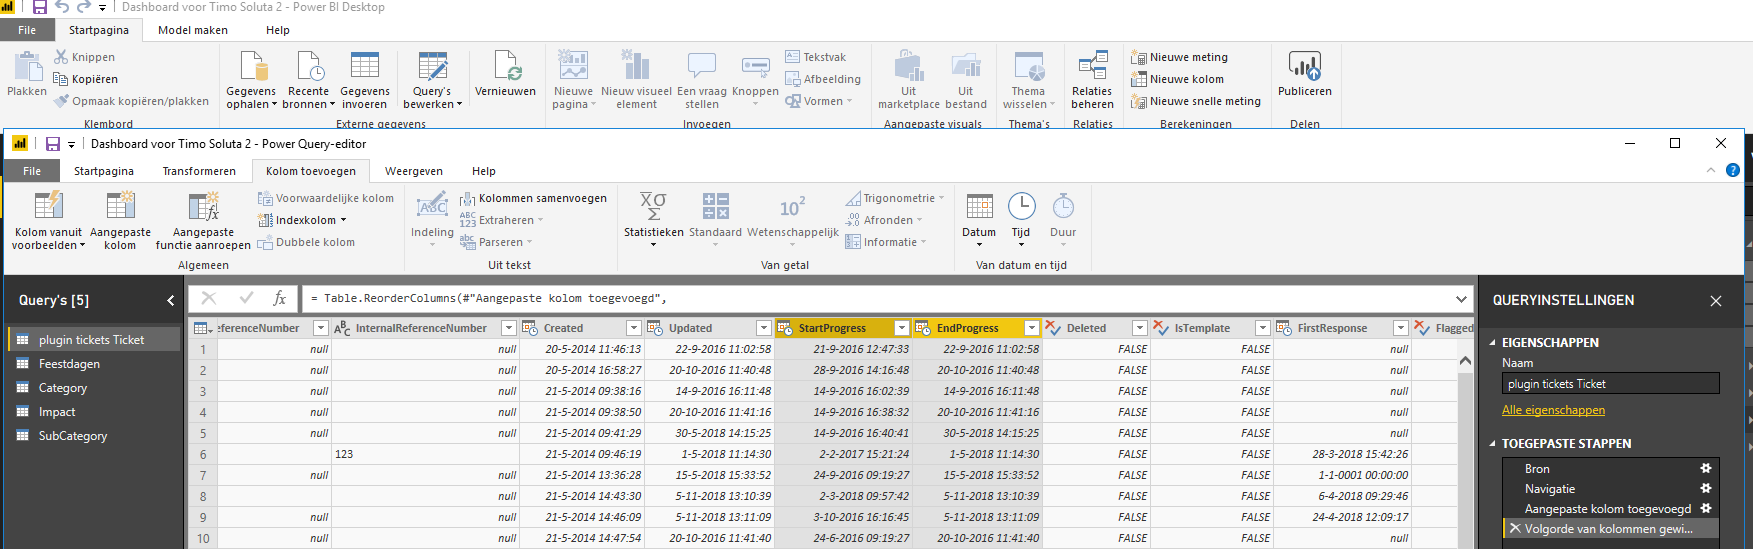Click Nieuwe meting in Power BI Desktop
The image size is (1753, 549).
(1179, 57)
